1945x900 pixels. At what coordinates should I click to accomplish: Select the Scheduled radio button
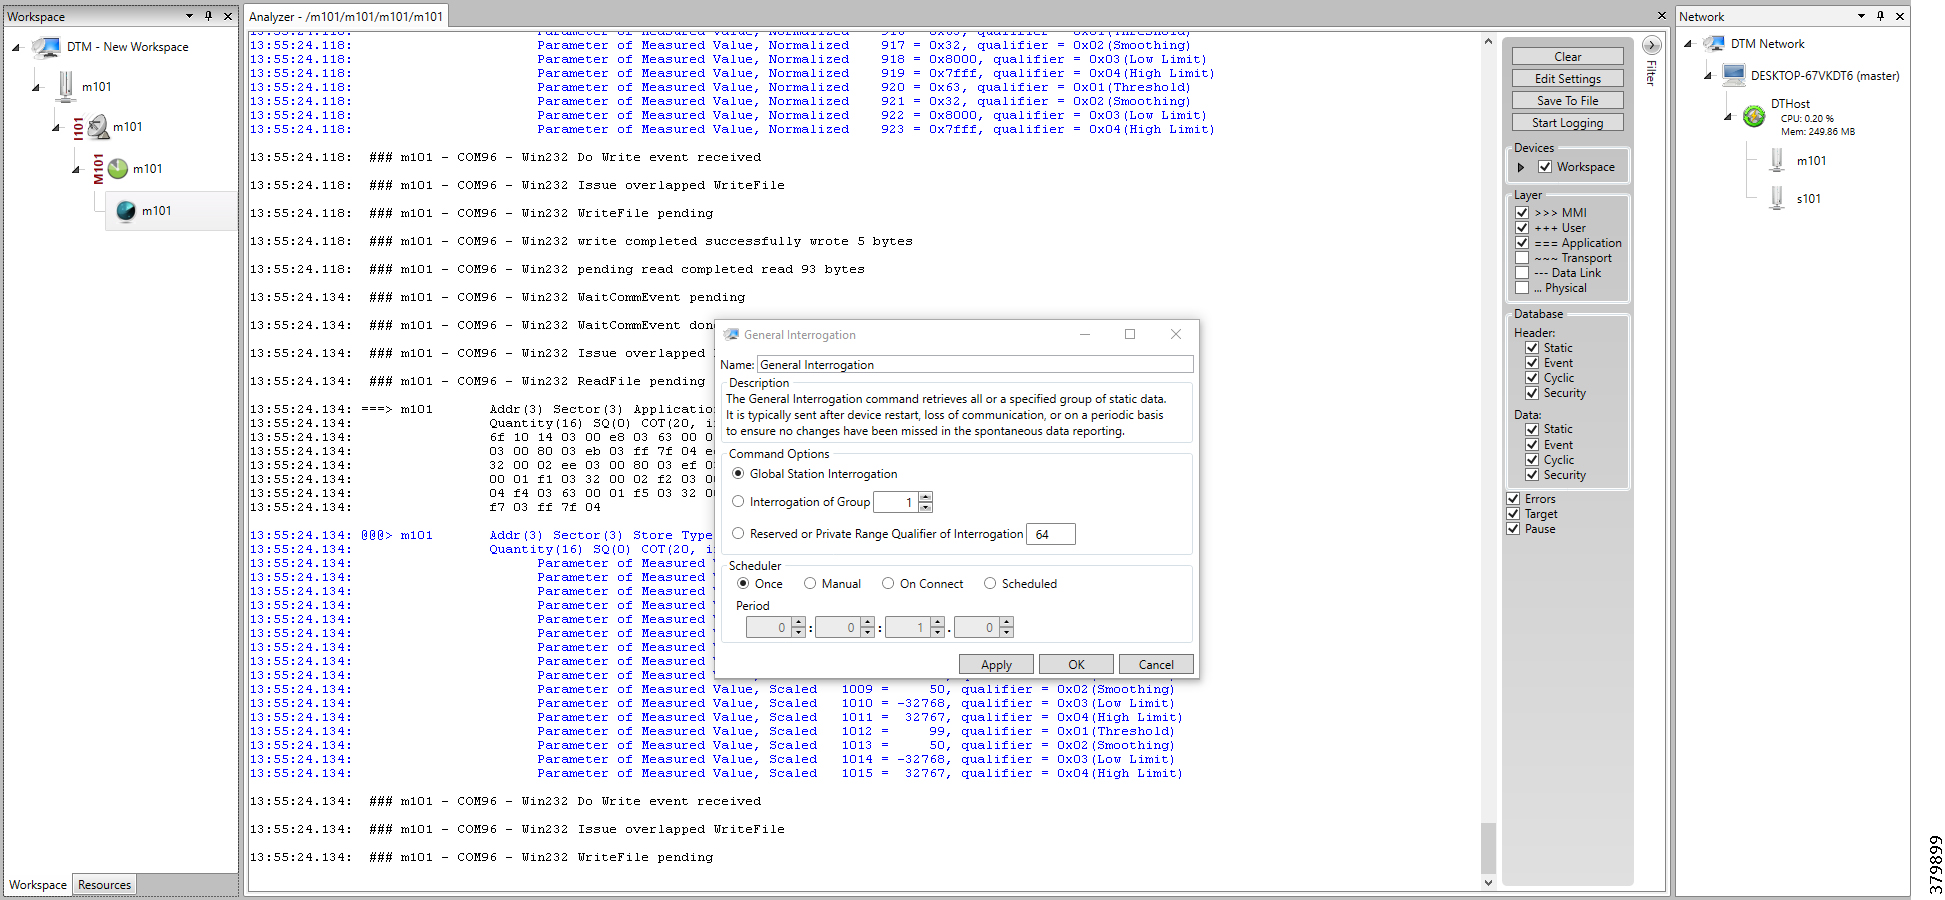click(990, 584)
